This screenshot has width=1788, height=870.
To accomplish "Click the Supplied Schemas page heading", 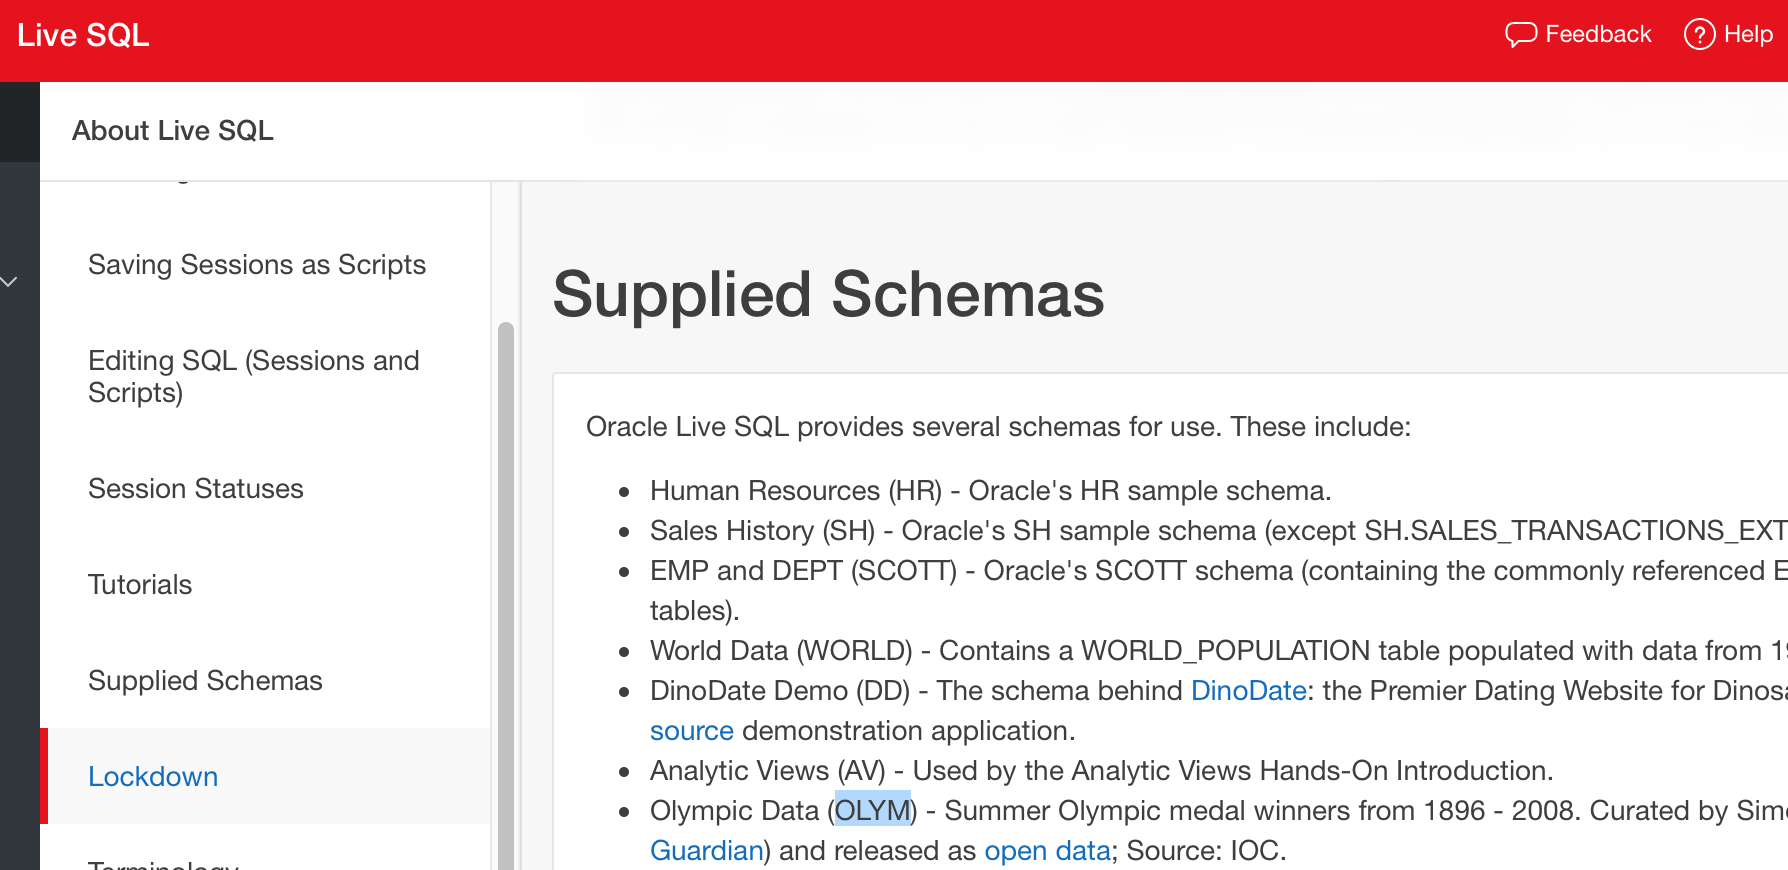I will 828,295.
